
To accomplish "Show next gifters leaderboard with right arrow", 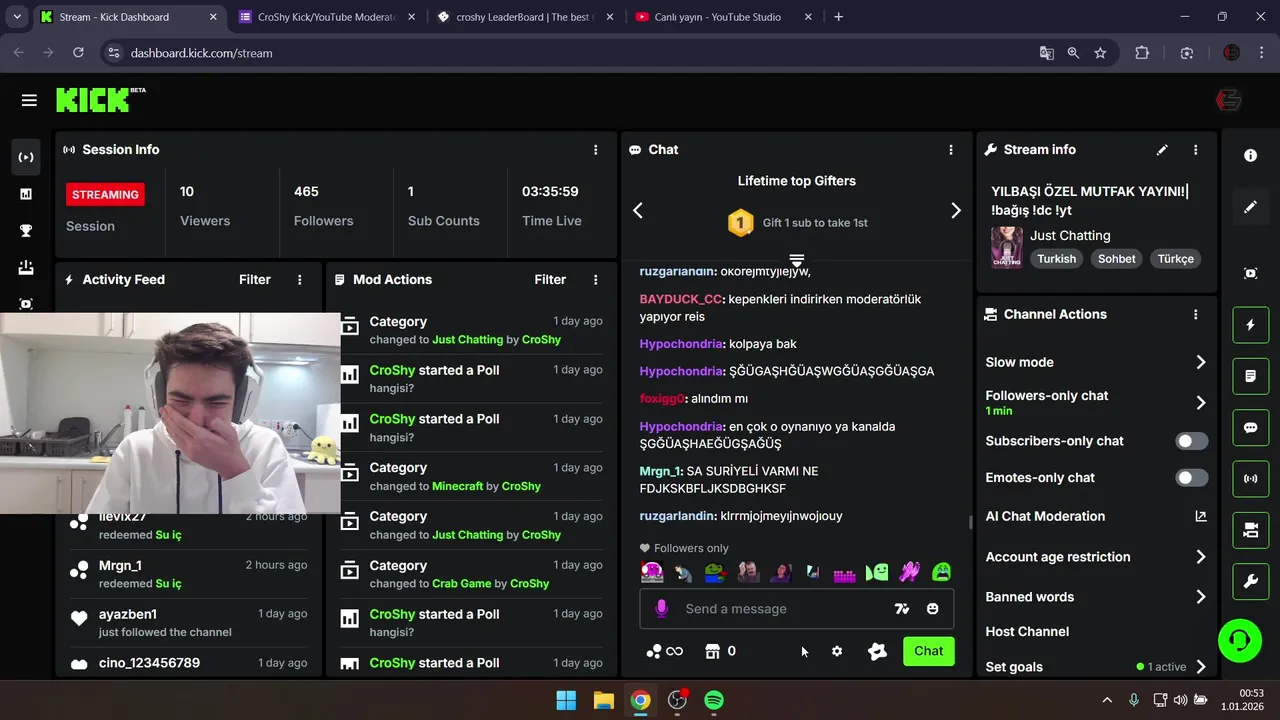I will click(956, 210).
